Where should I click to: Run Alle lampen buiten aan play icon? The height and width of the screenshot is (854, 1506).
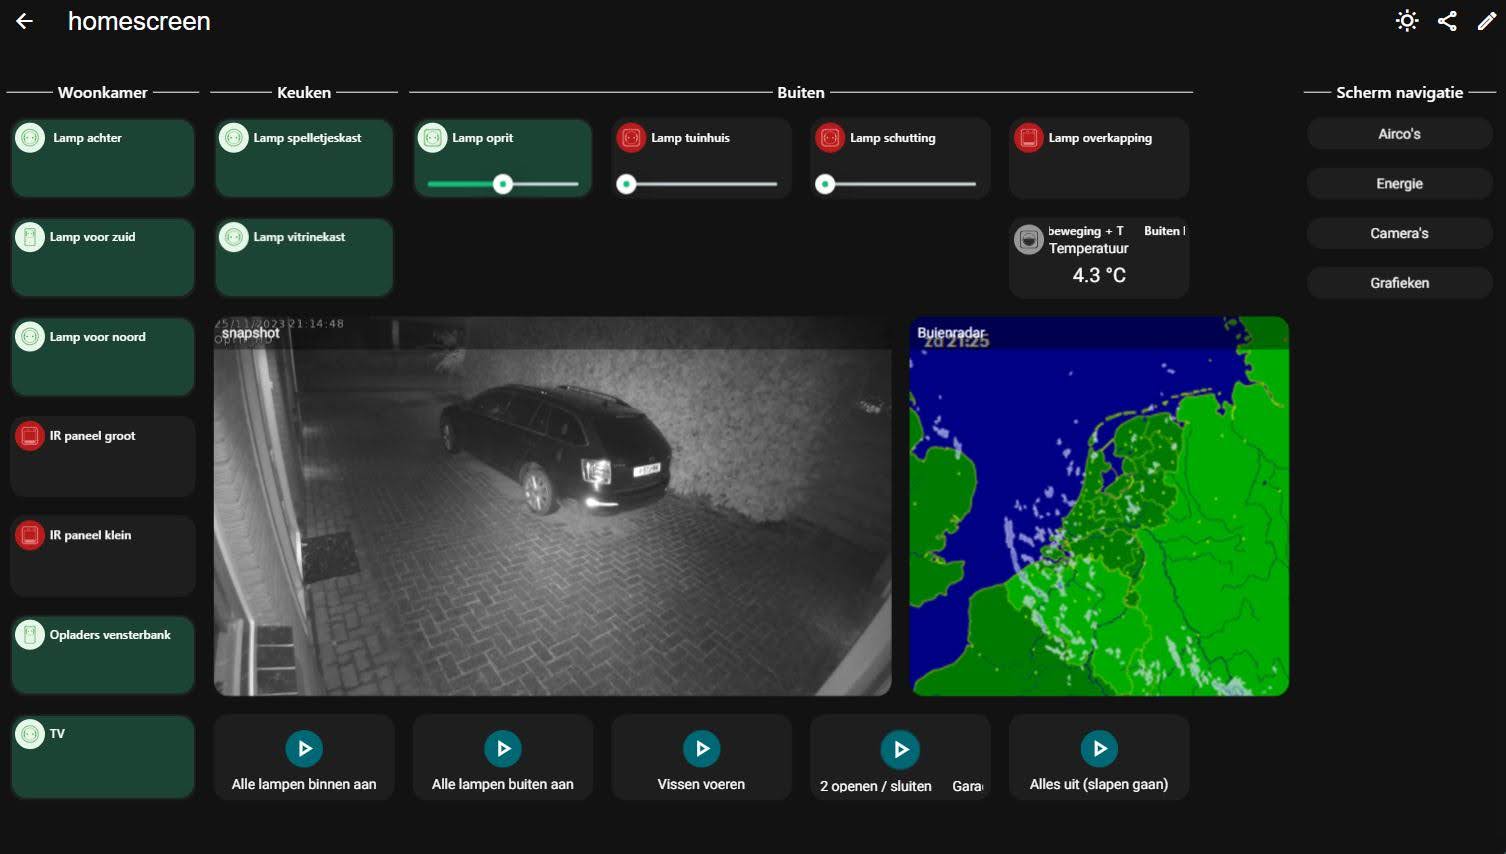[x=503, y=748]
